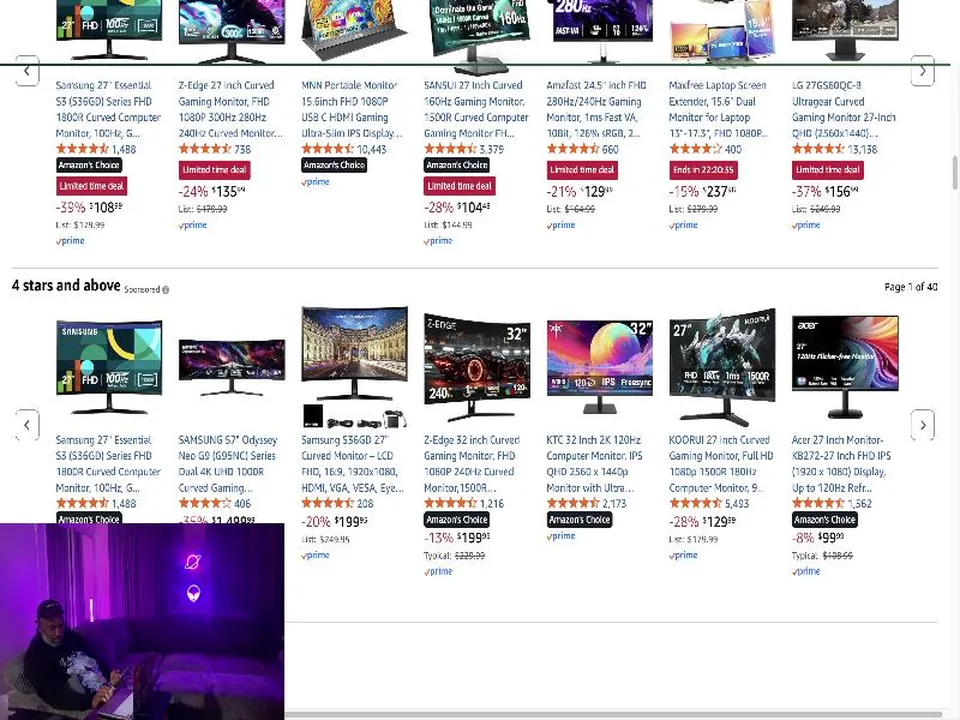Click Limited time deal badge on Amzfast
The height and width of the screenshot is (720, 960).
[582, 170]
